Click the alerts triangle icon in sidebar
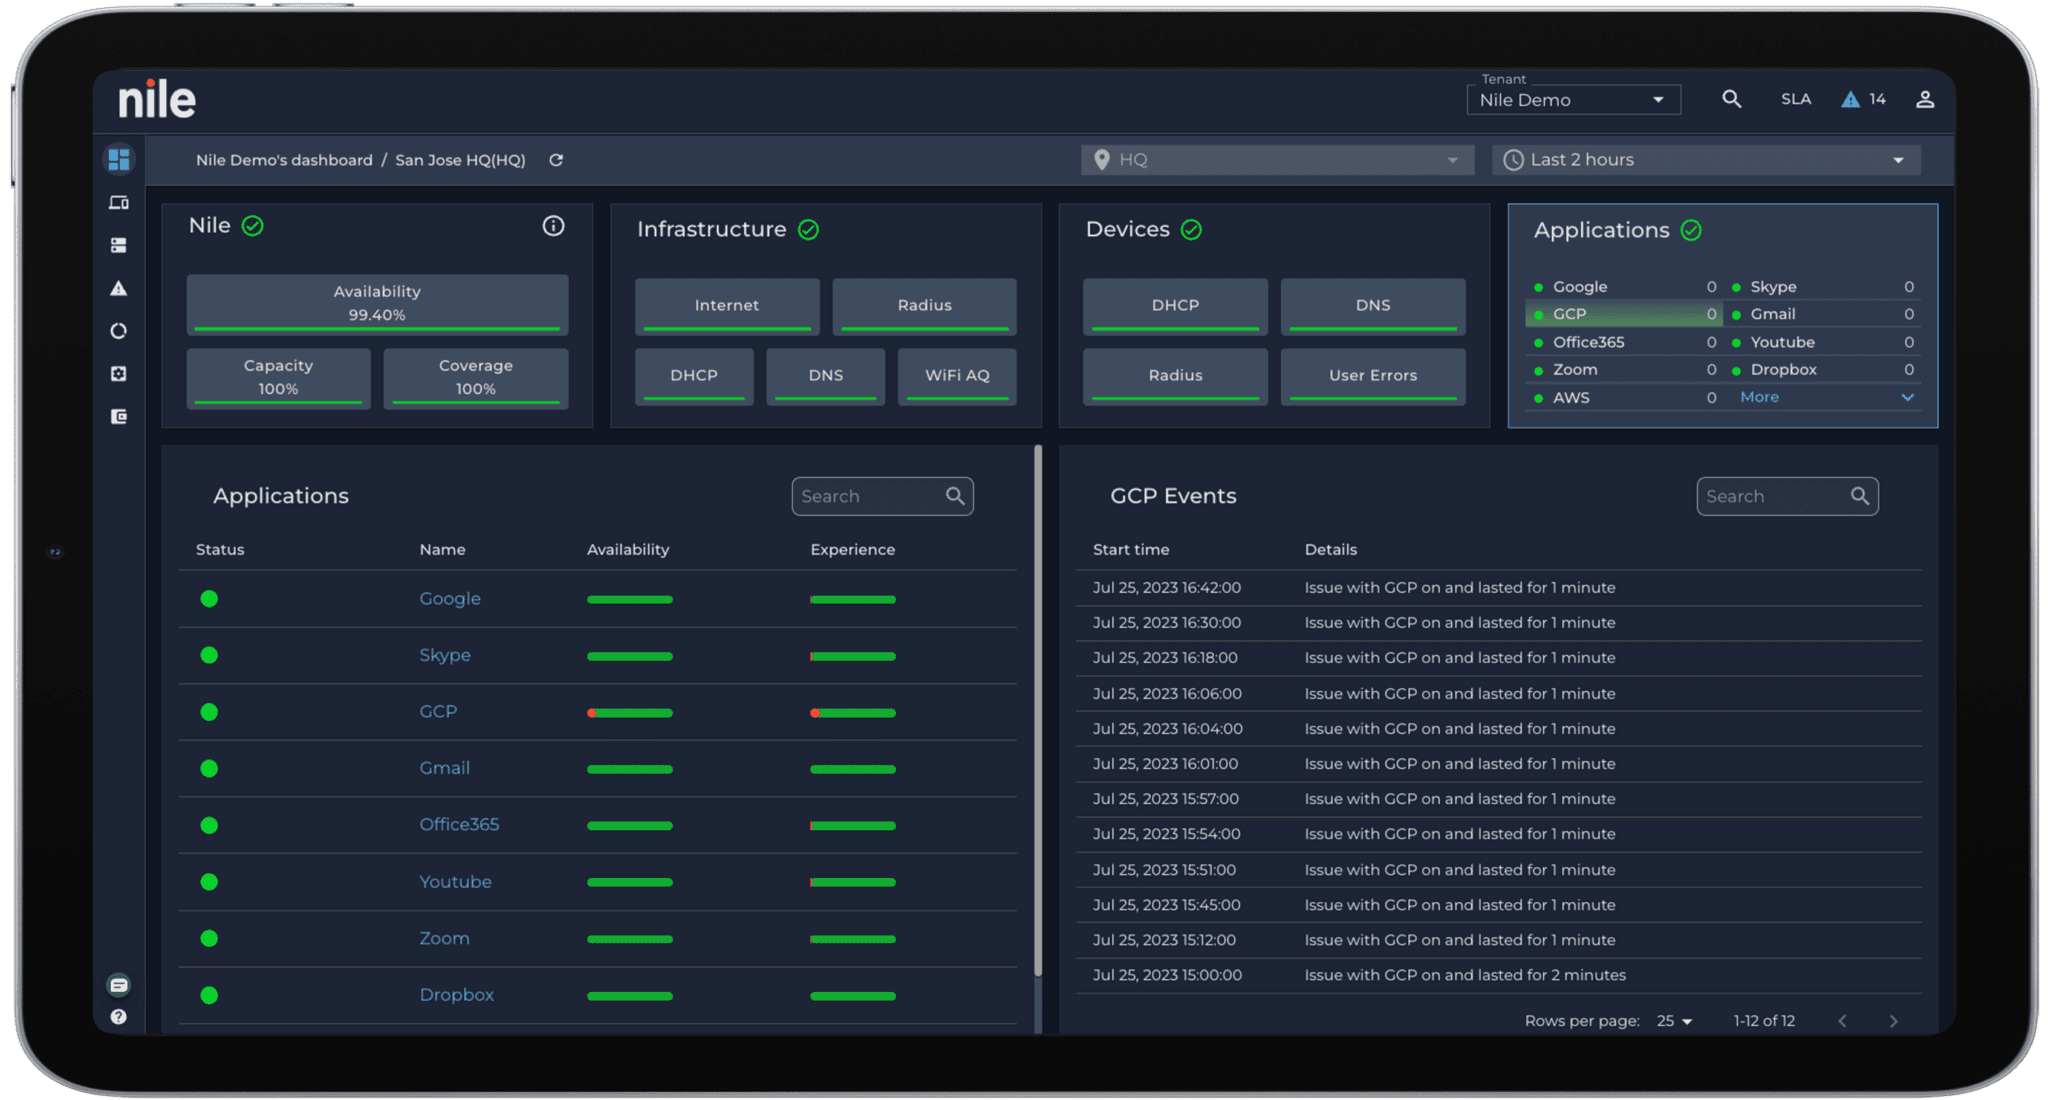The width and height of the screenshot is (2048, 1100). (118, 288)
